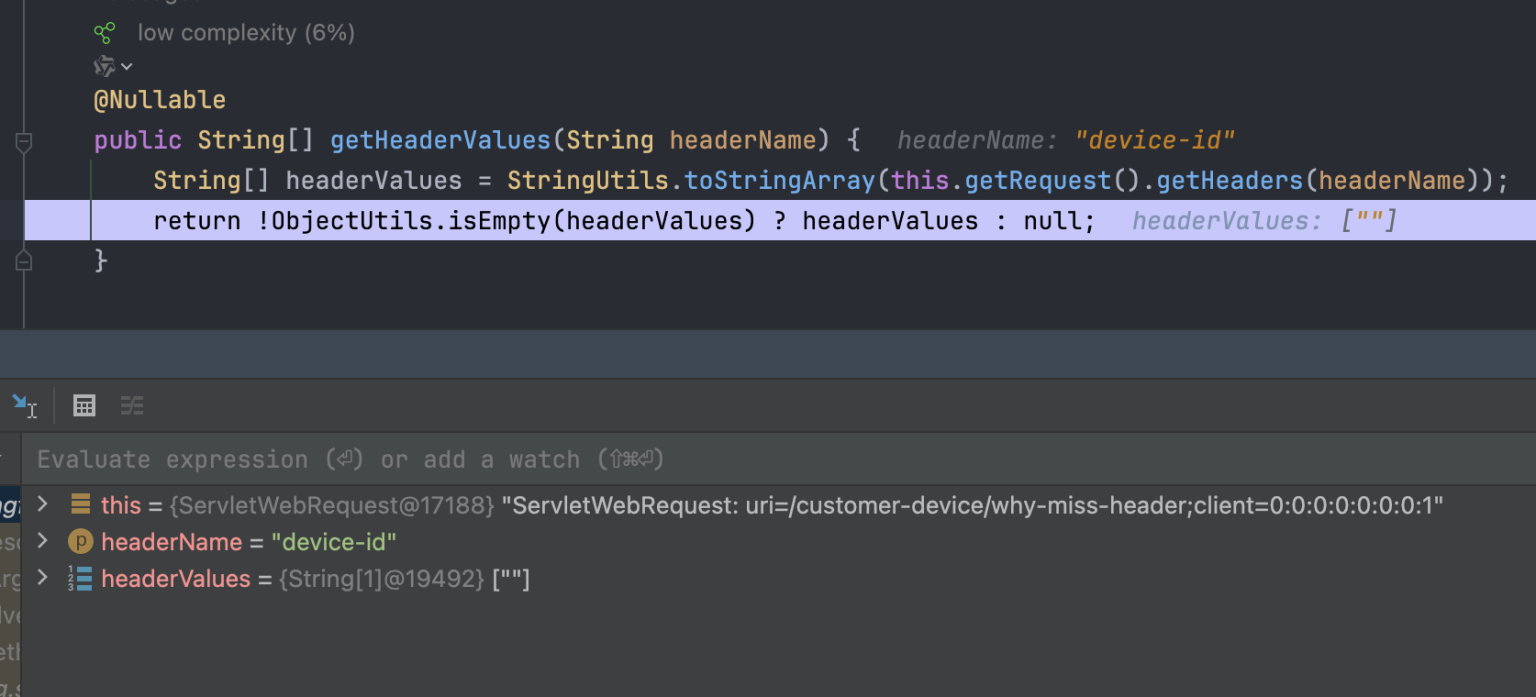Click the inline headerName "device-id" hint
1536x697 pixels.
click(x=1066, y=141)
